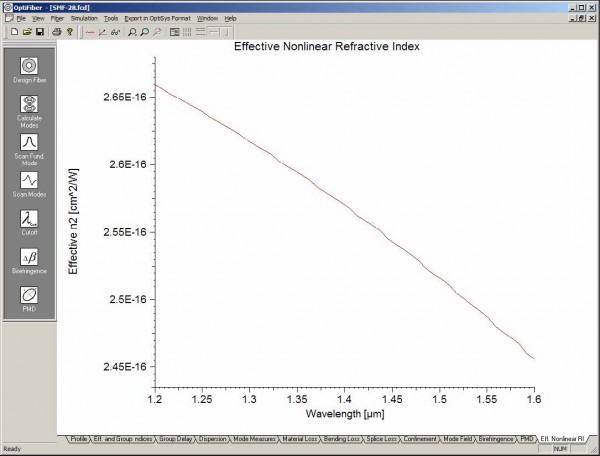The image size is (600, 456).
Task: Switch to the Mode Measures tab
Action: (x=254, y=439)
